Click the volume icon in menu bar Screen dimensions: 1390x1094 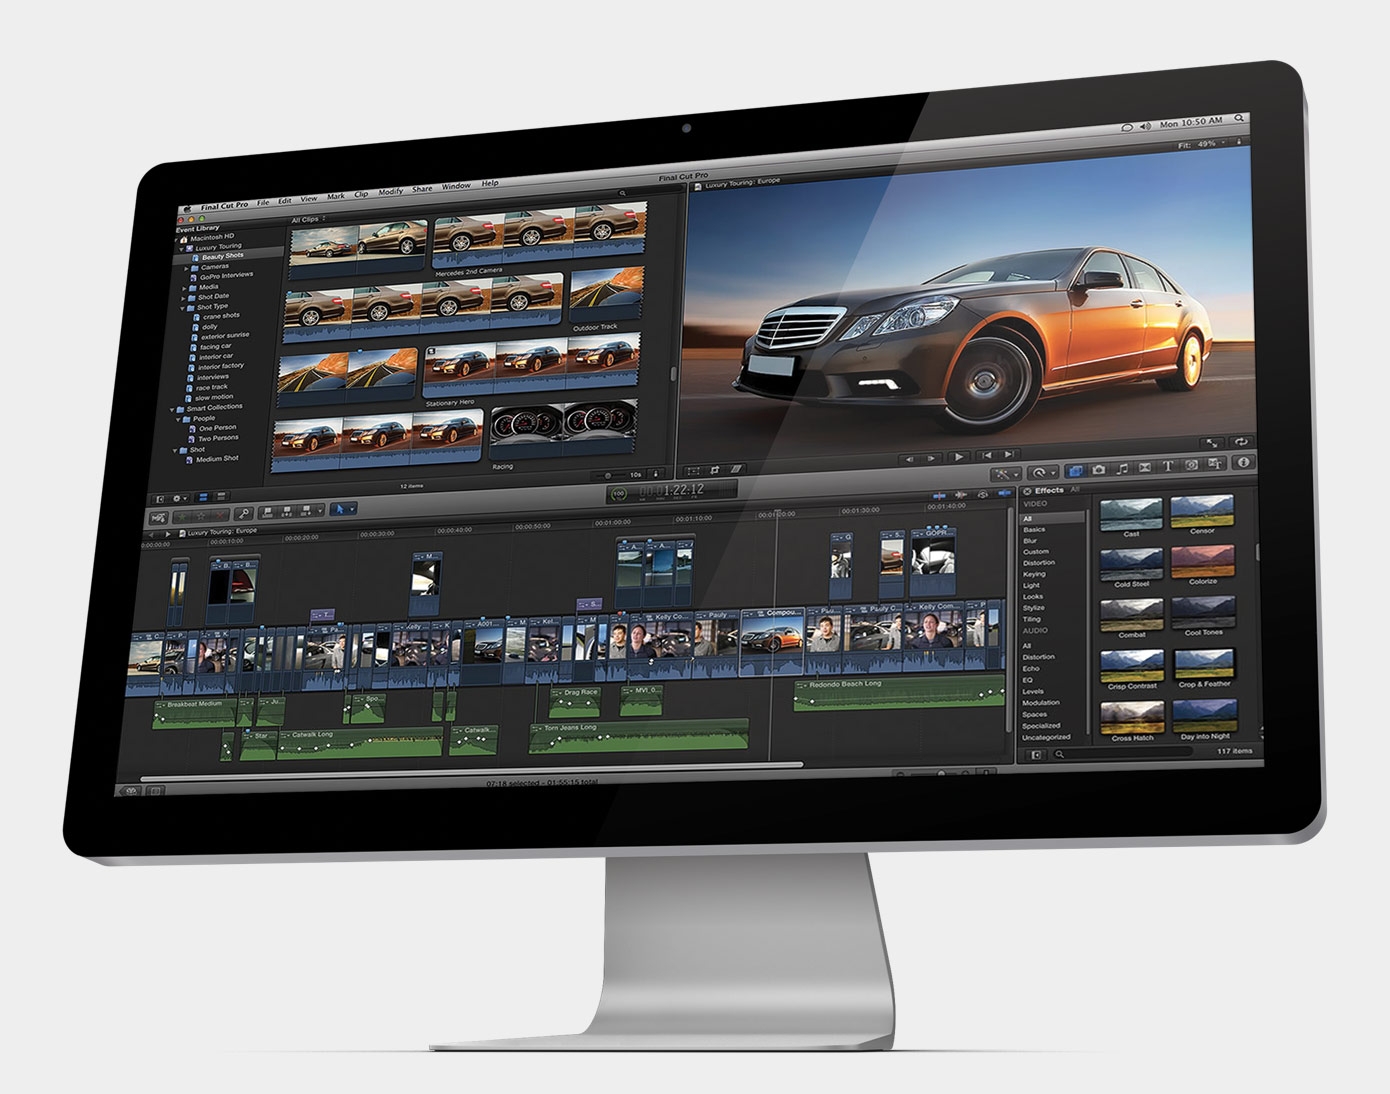click(x=1146, y=126)
